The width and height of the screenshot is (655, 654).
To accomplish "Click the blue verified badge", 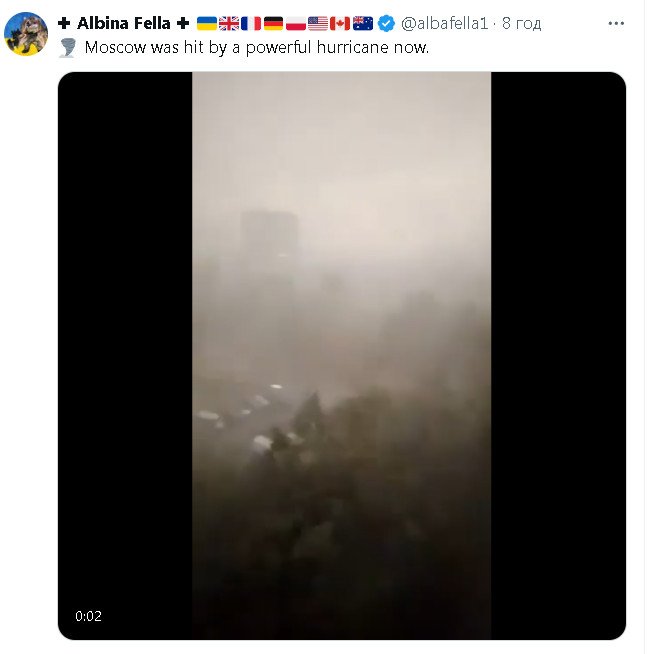I will [386, 23].
